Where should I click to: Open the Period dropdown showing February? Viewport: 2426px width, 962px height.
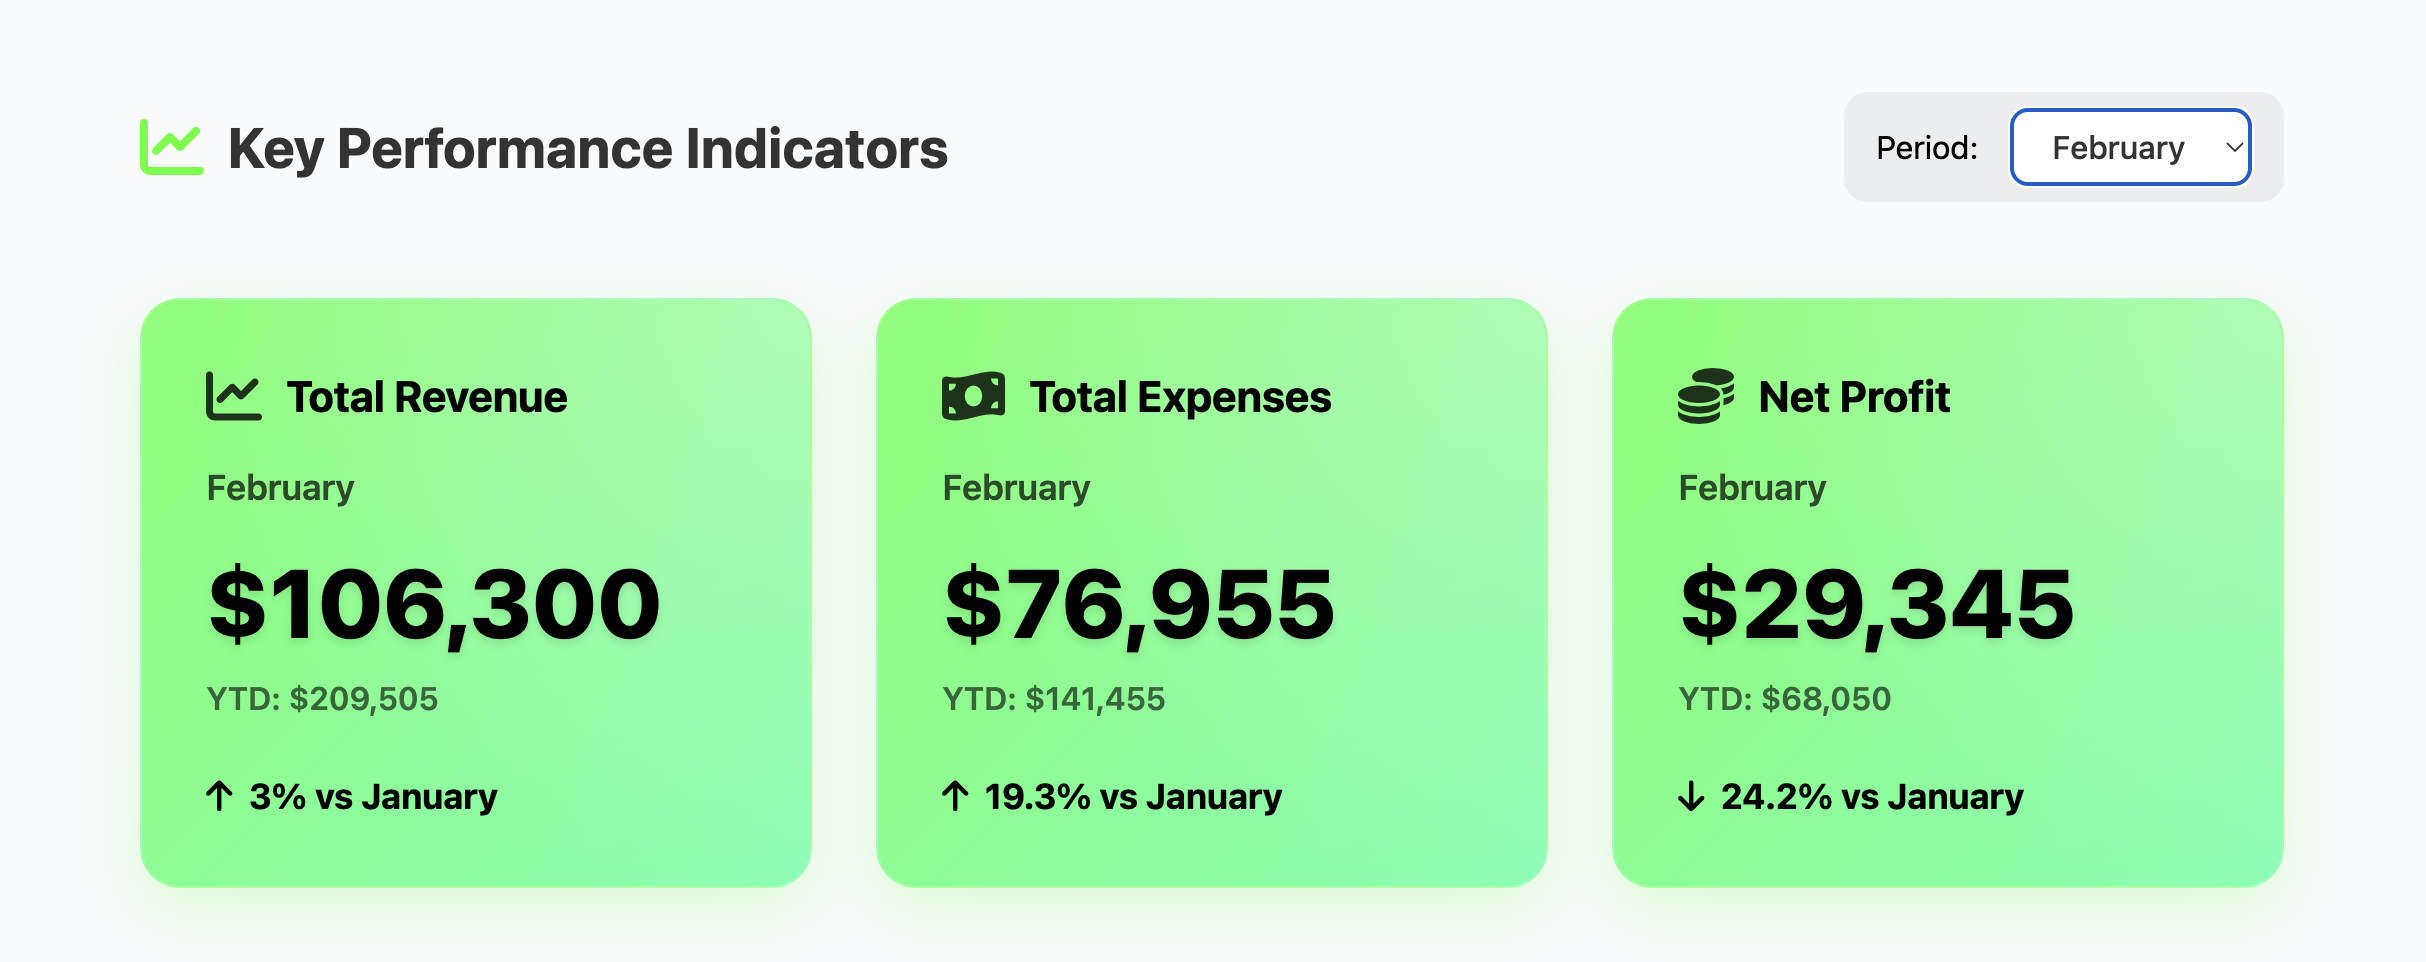coord(2130,147)
